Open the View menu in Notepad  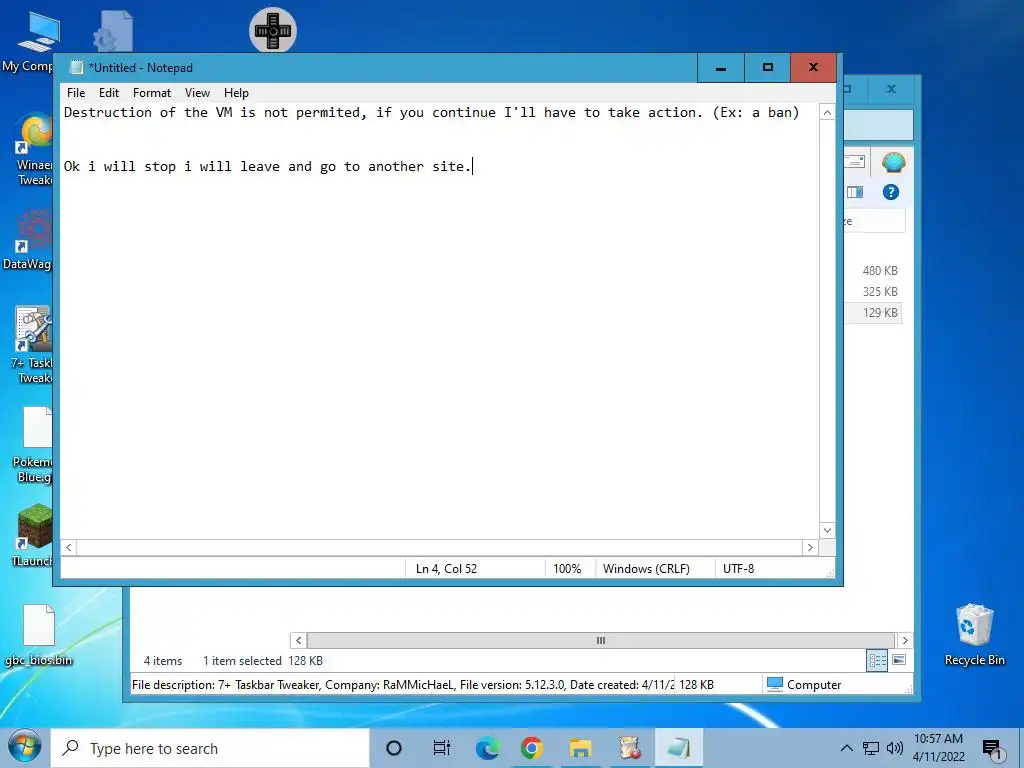pos(197,93)
